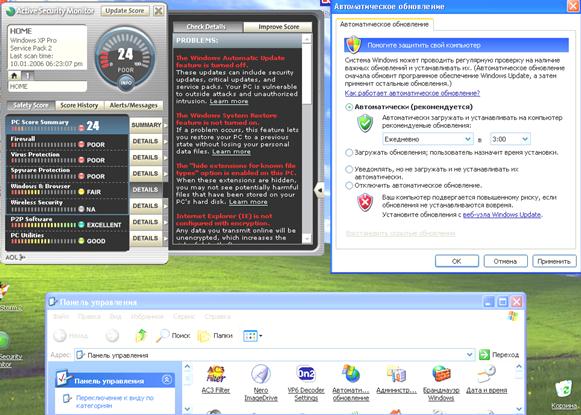
Task: Open the Справка menu in Control Panel
Action: click(217, 317)
